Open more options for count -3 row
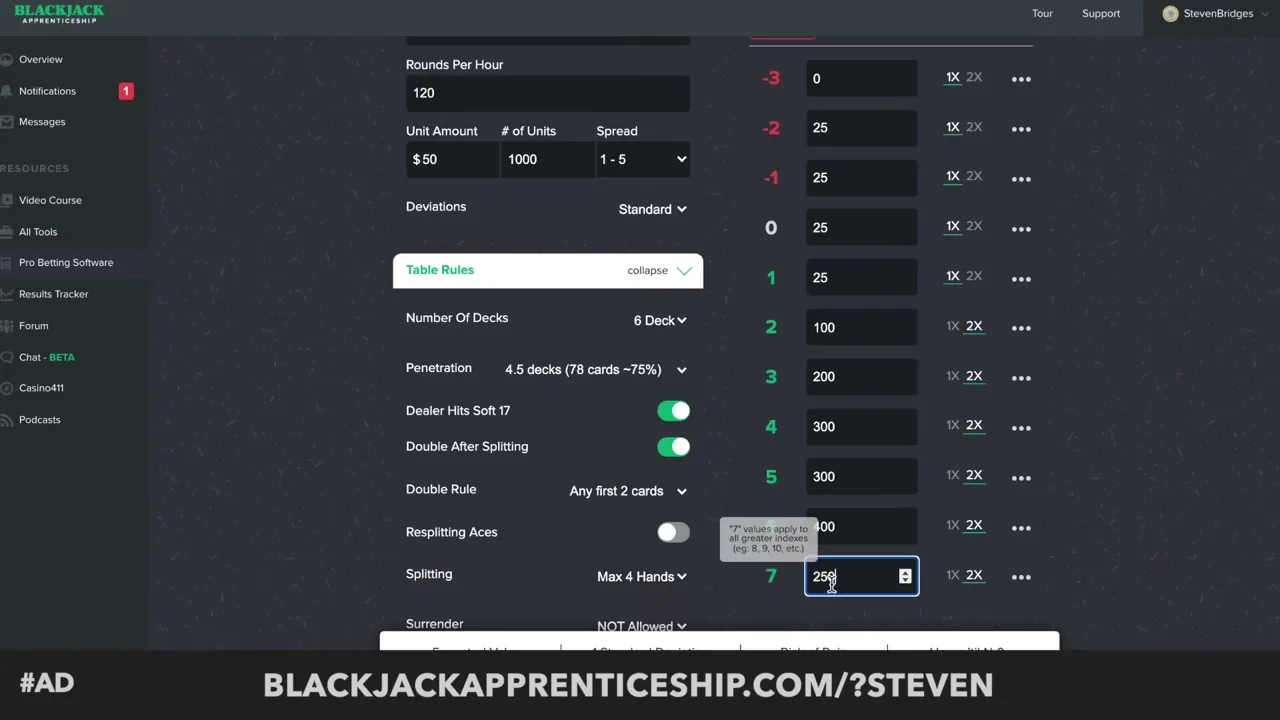1280x720 pixels. (x=1021, y=79)
